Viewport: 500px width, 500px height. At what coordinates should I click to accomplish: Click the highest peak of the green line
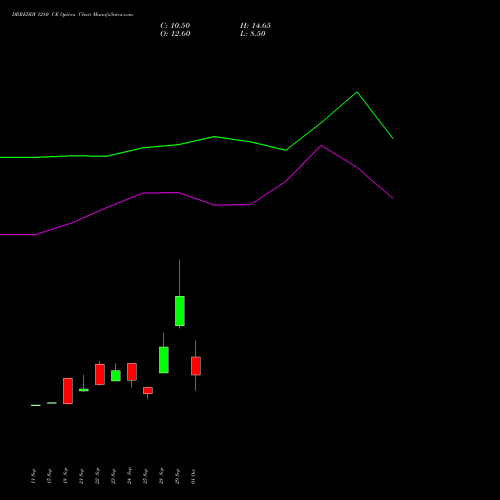click(x=357, y=92)
